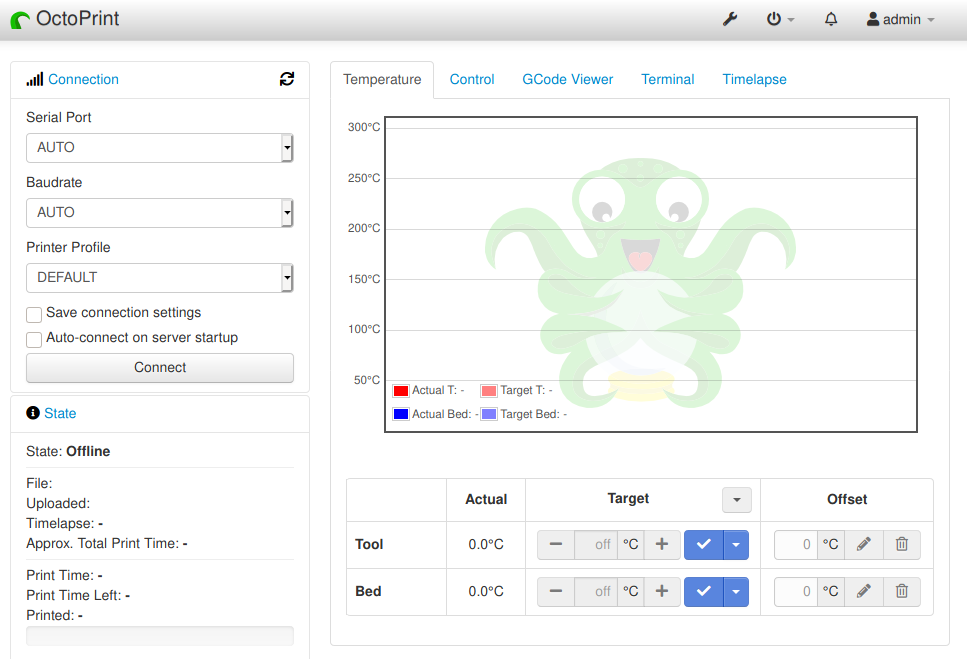
Task: Increase Tool target temperature with plus
Action: pyautogui.click(x=662, y=544)
